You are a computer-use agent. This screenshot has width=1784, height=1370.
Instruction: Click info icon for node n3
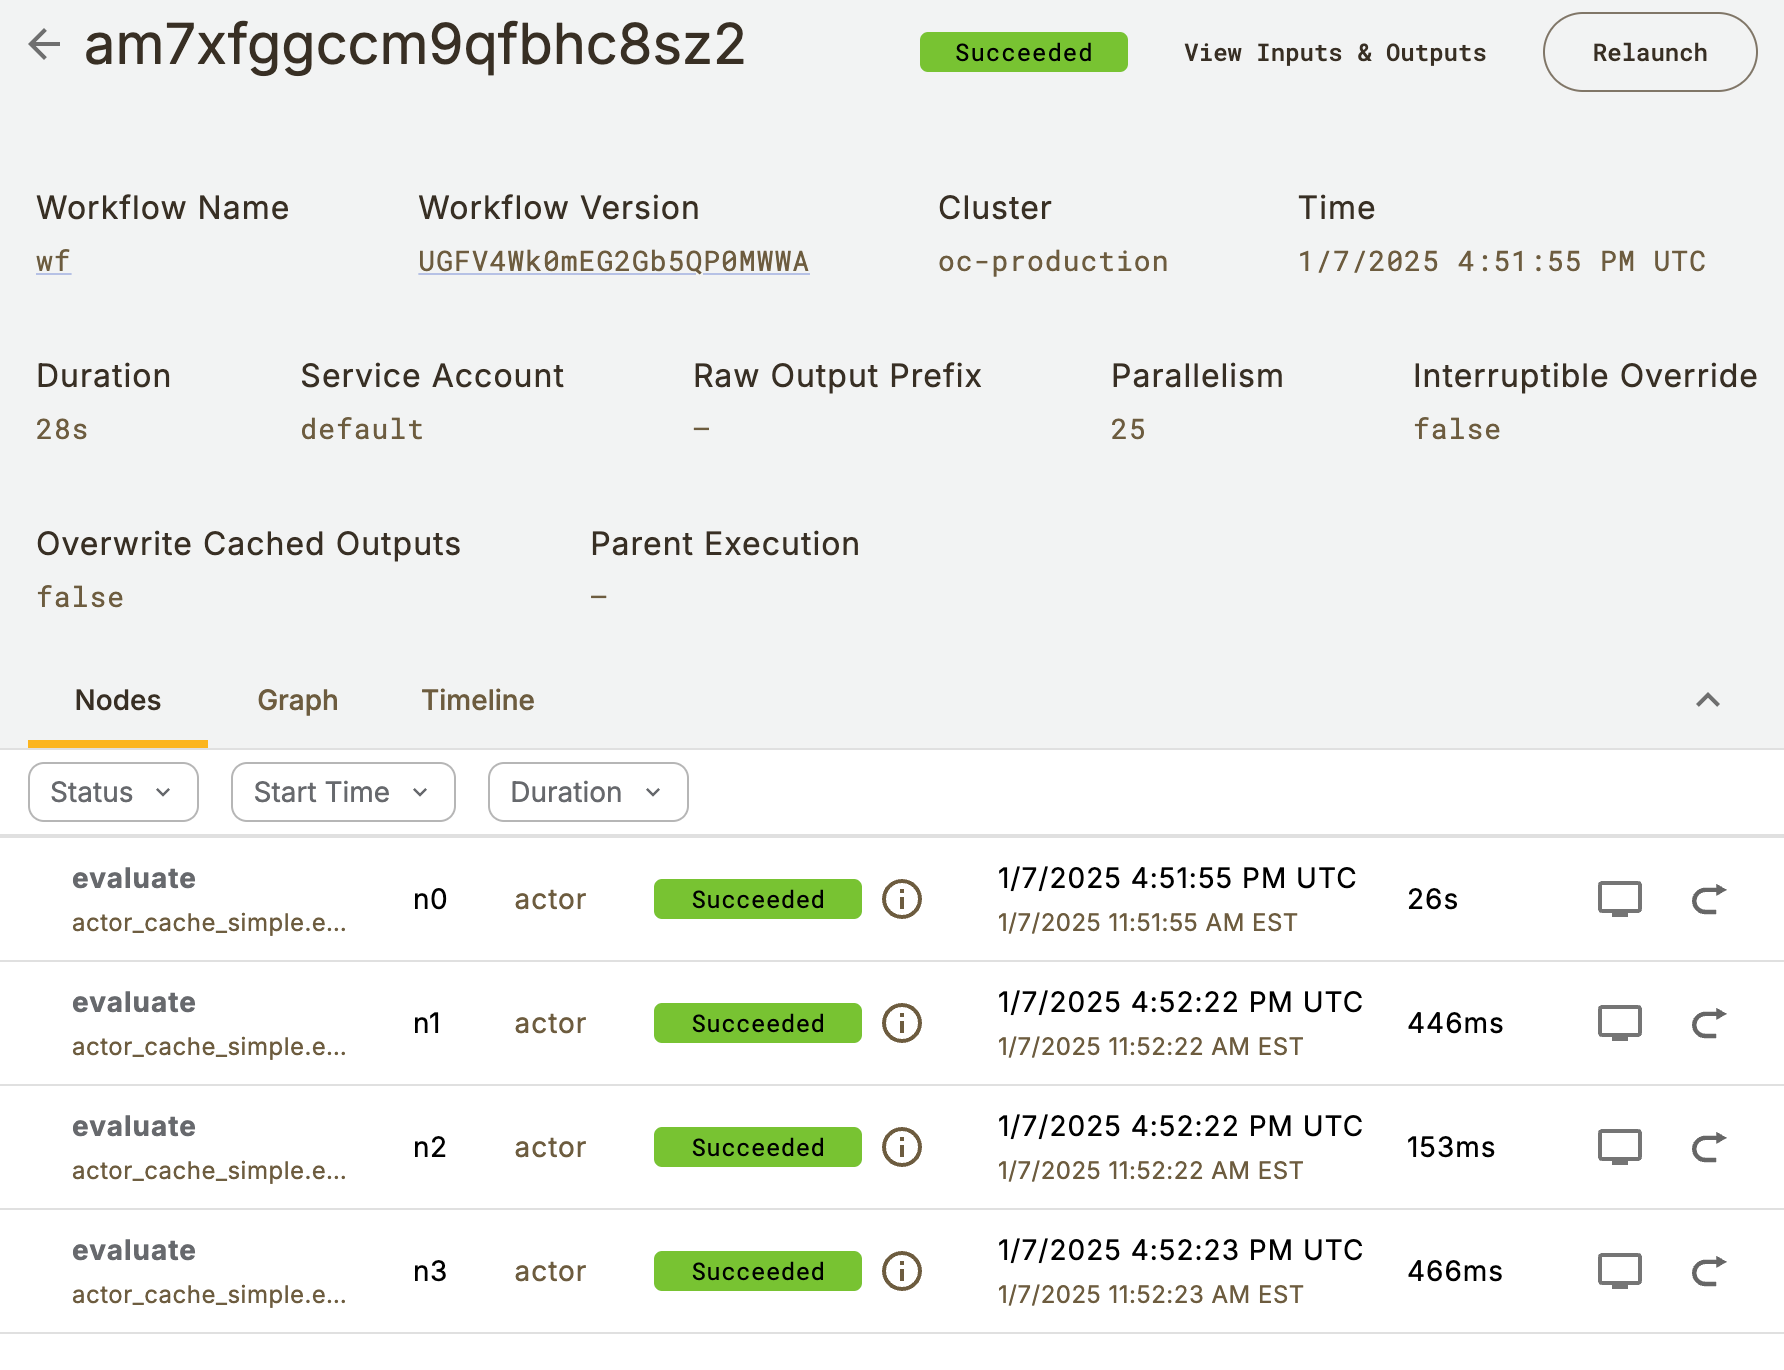(x=901, y=1271)
